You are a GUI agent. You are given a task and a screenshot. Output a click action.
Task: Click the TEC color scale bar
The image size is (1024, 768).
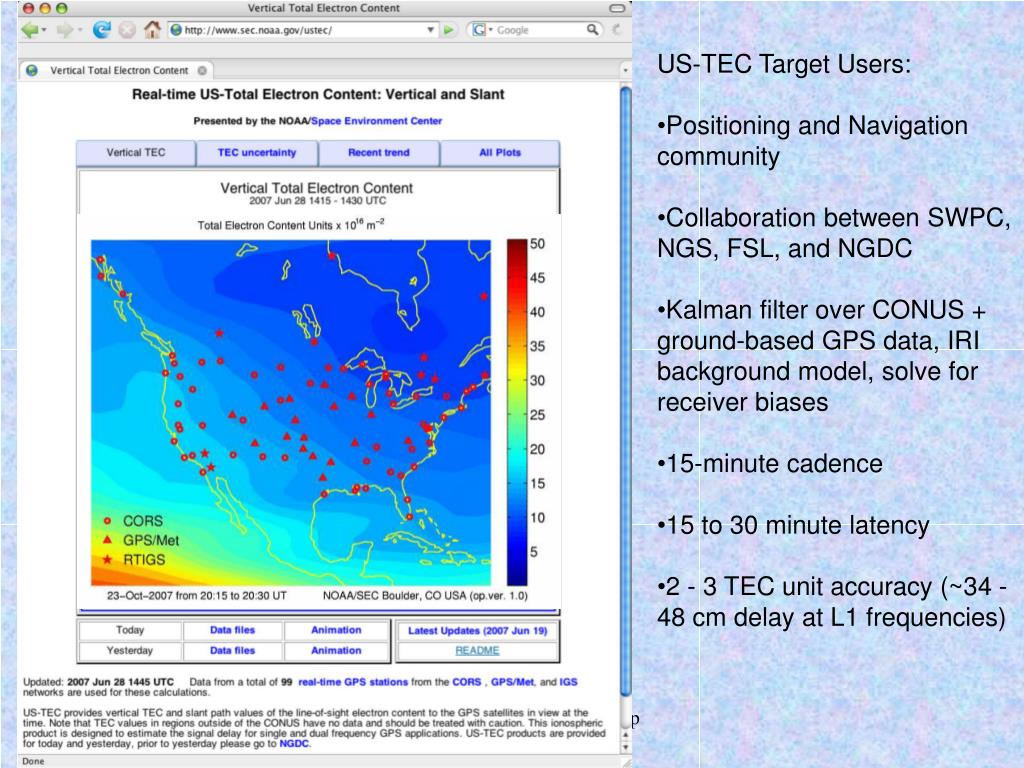tap(517, 412)
